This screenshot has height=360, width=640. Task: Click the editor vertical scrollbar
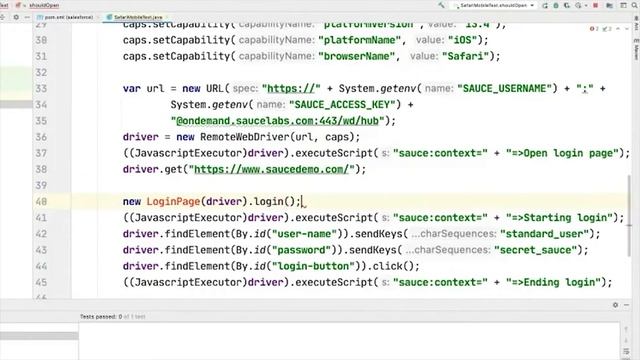(x=629, y=216)
